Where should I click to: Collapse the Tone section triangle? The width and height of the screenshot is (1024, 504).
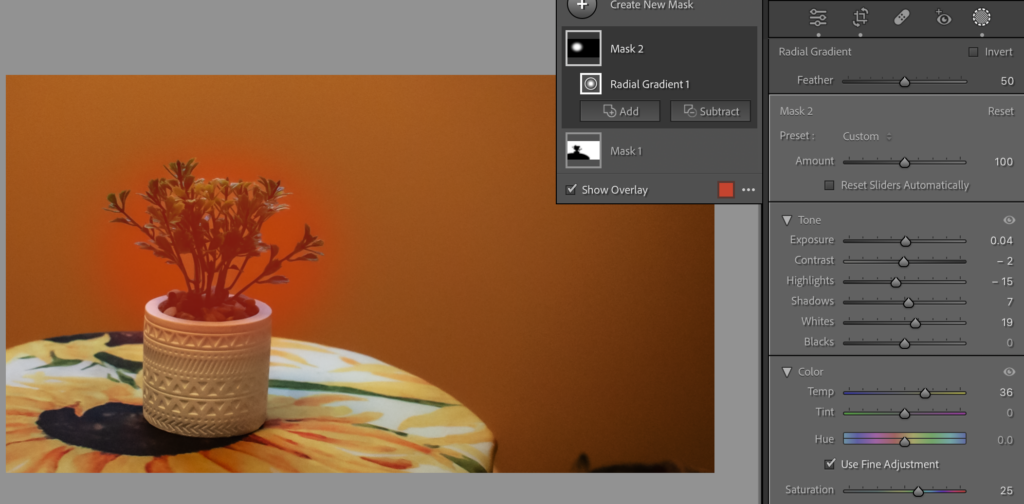(787, 221)
